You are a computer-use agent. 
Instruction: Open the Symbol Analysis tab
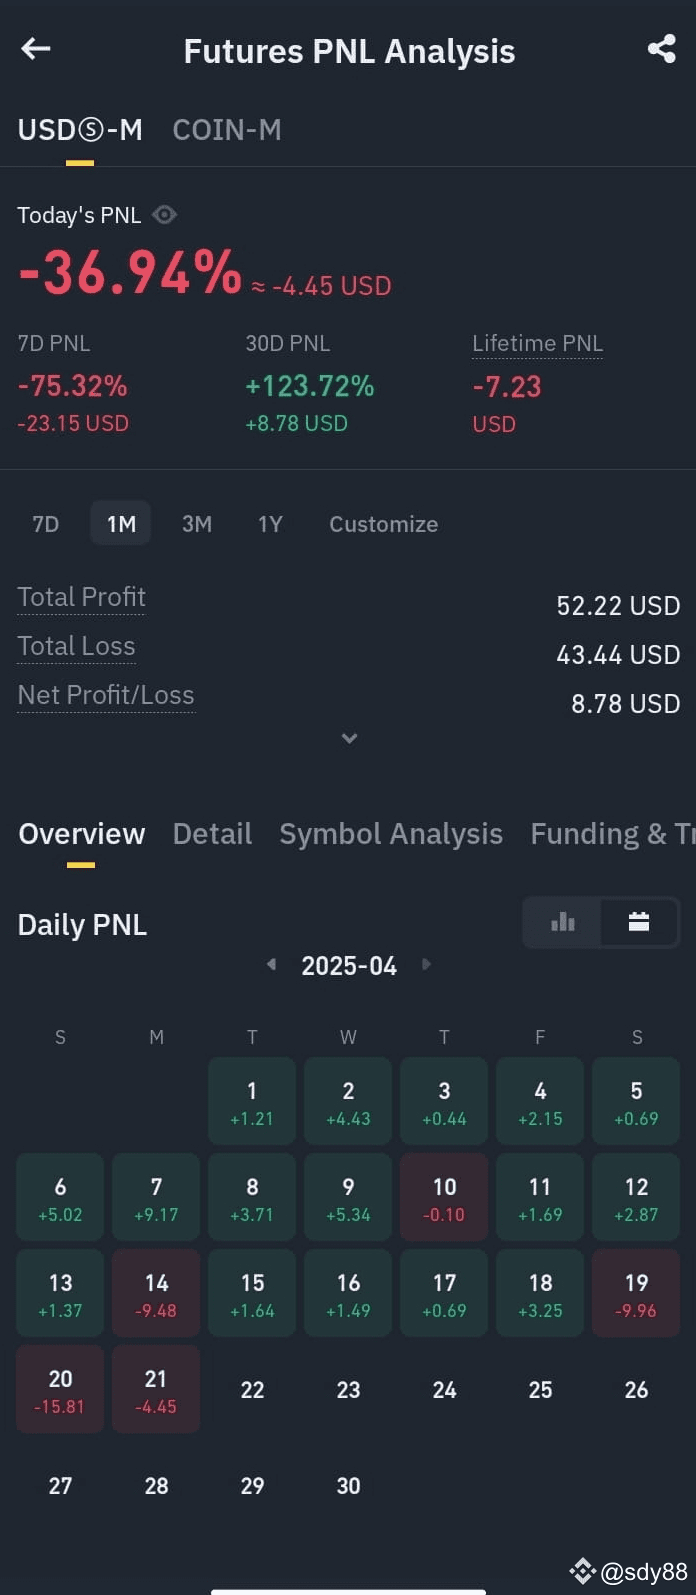tap(391, 833)
